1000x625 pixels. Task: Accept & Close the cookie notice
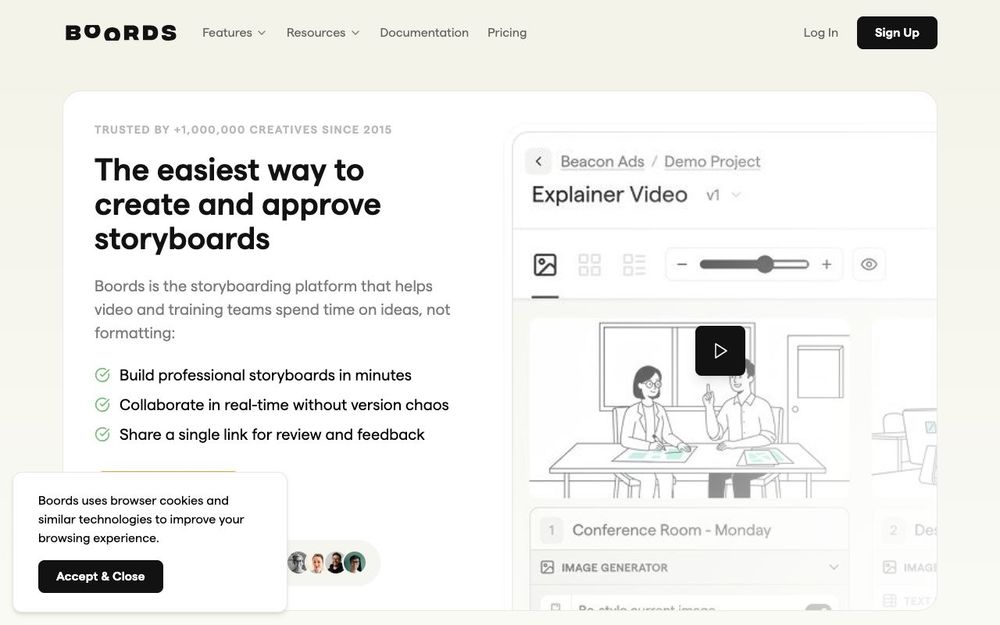pos(101,577)
